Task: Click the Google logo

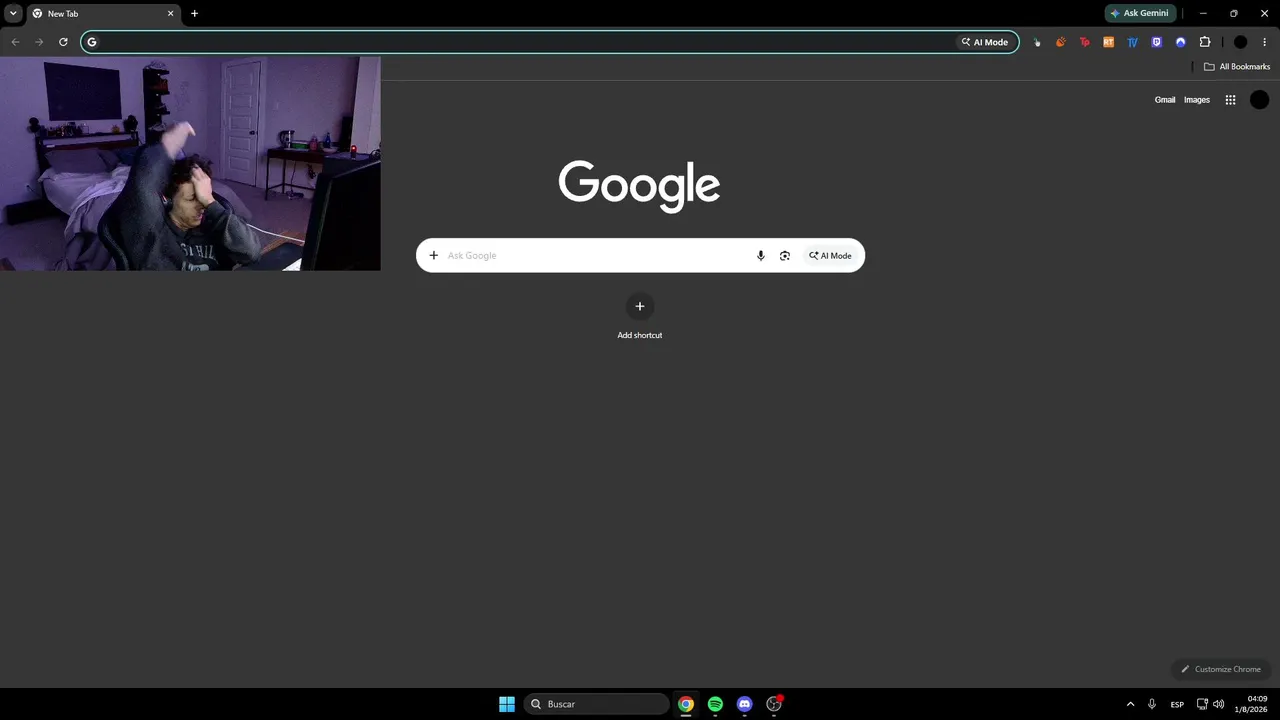Action: pyautogui.click(x=639, y=186)
